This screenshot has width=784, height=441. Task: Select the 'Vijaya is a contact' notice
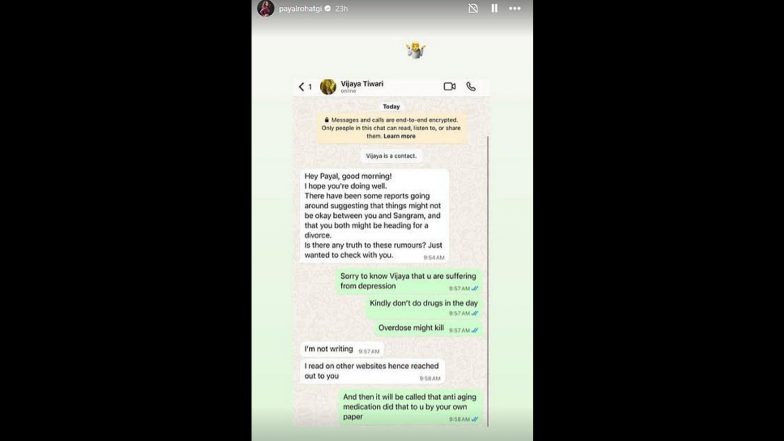[x=391, y=156]
